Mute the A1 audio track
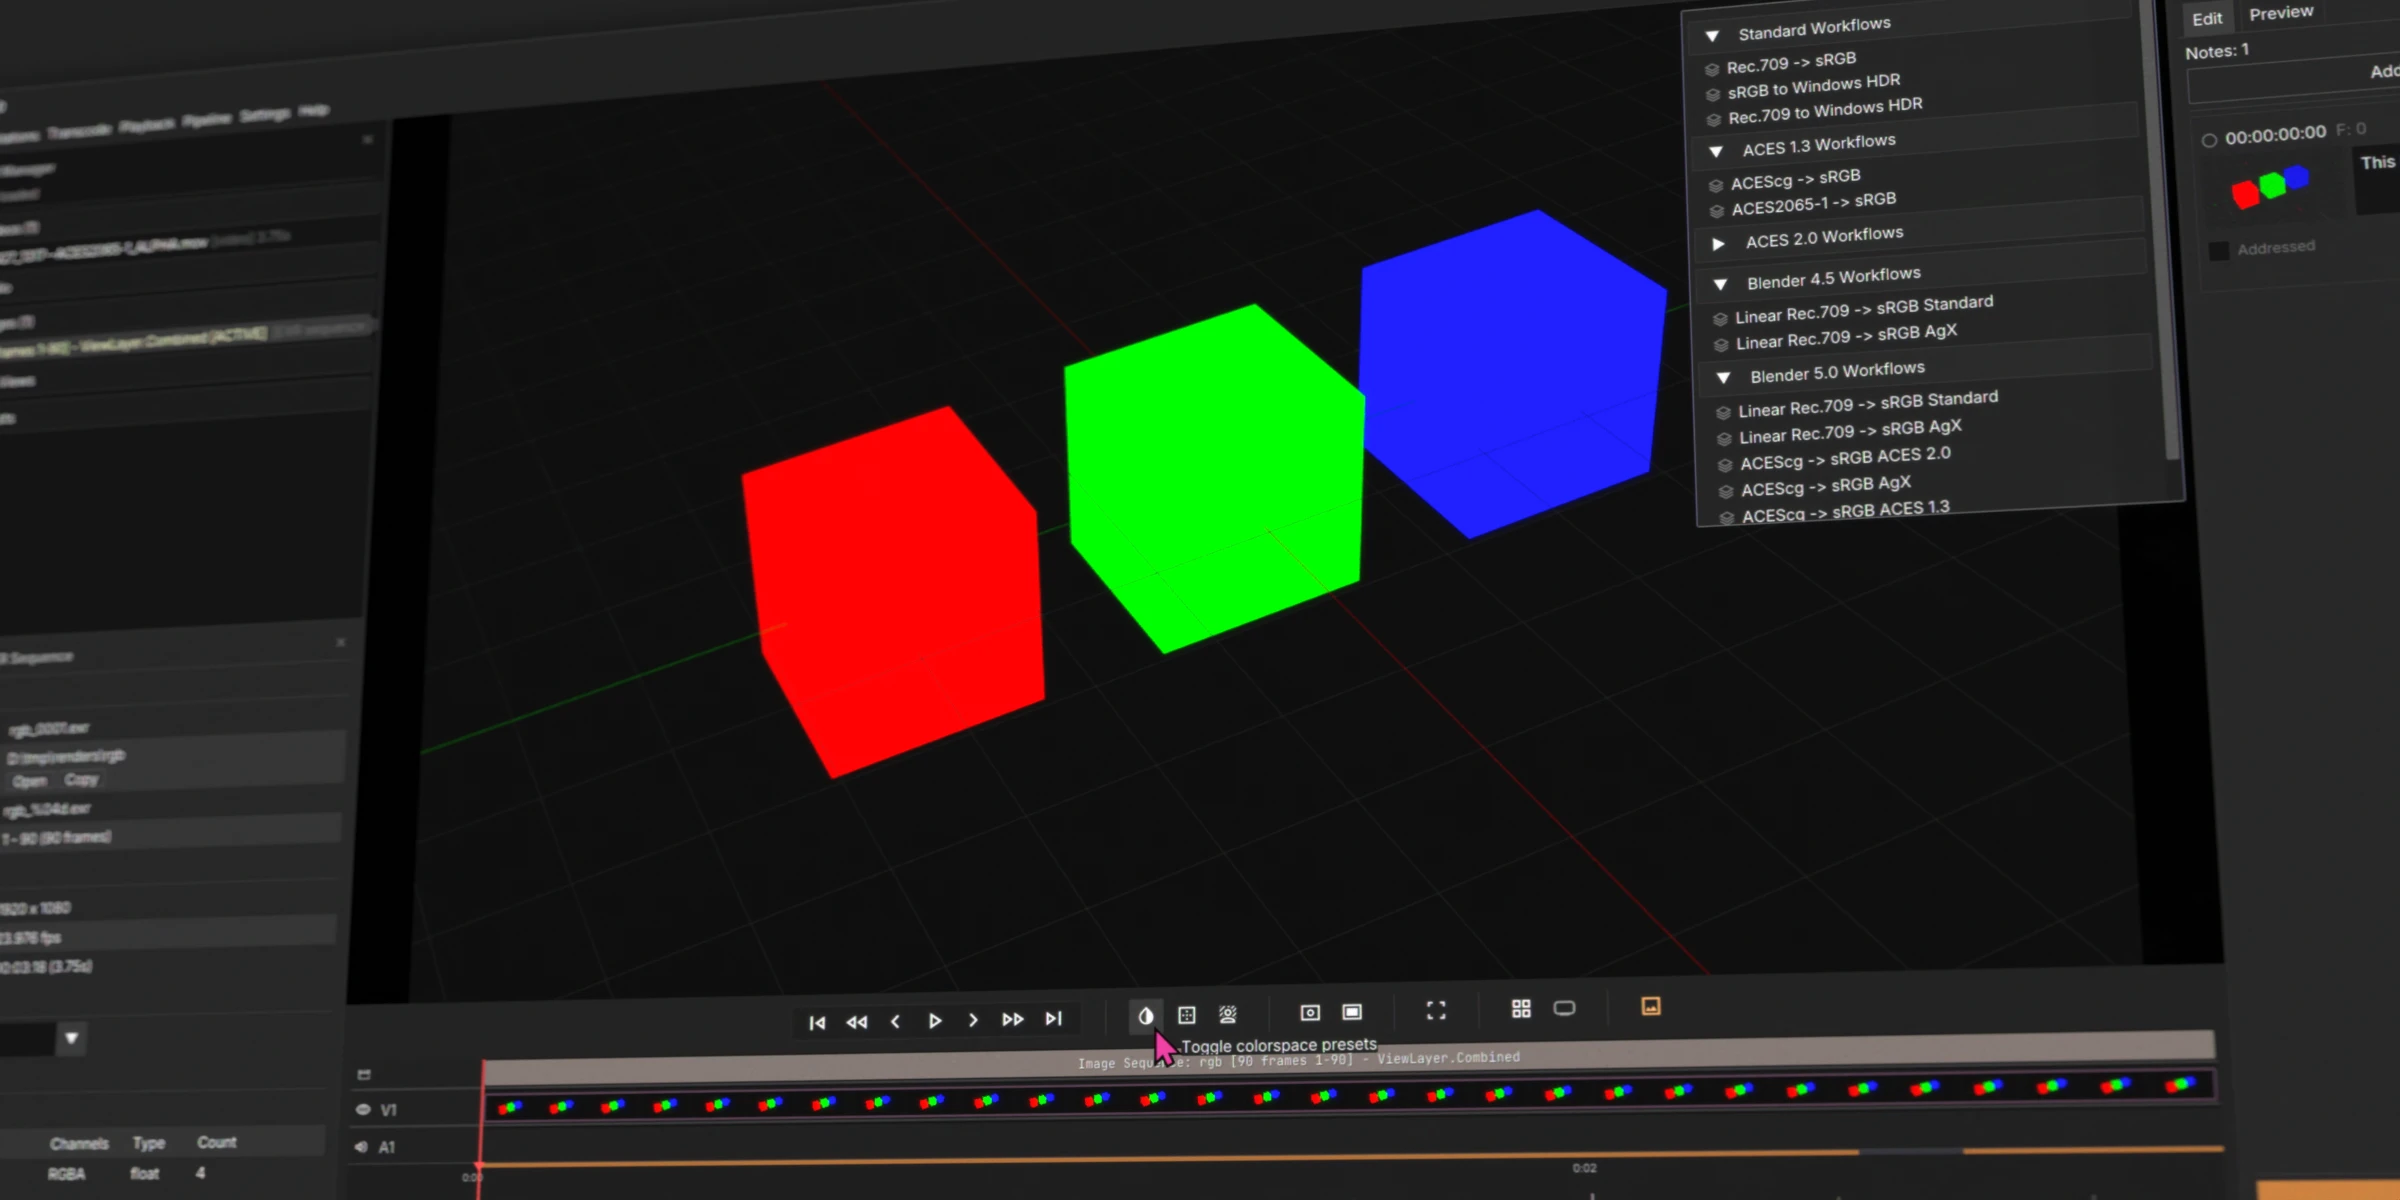The width and height of the screenshot is (2400, 1200). pos(359,1147)
